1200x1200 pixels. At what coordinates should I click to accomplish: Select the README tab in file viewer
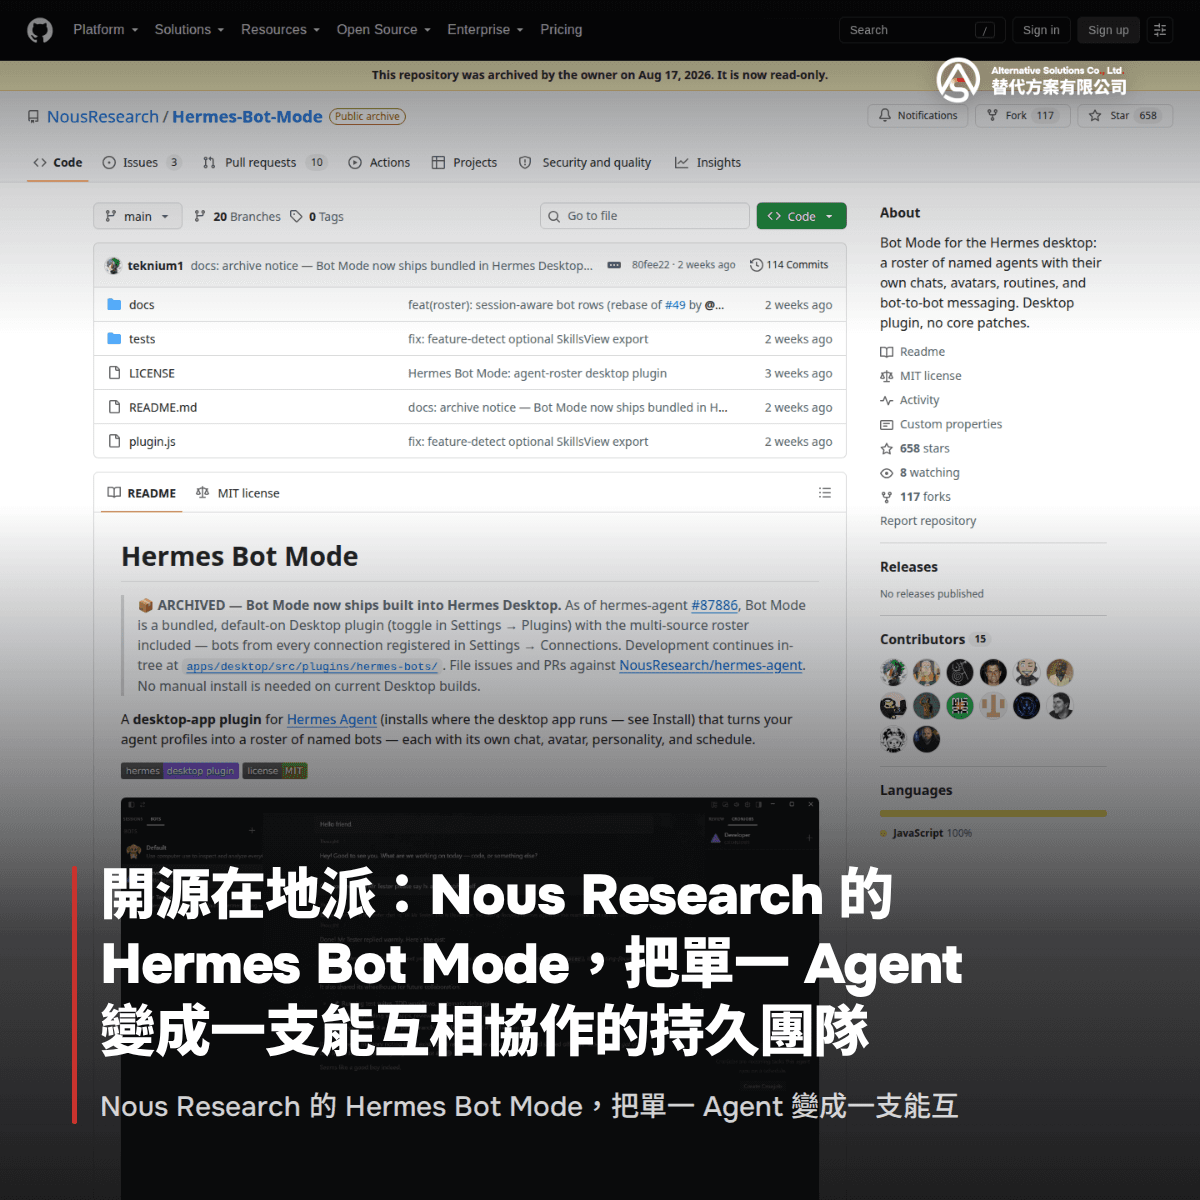[x=142, y=493]
